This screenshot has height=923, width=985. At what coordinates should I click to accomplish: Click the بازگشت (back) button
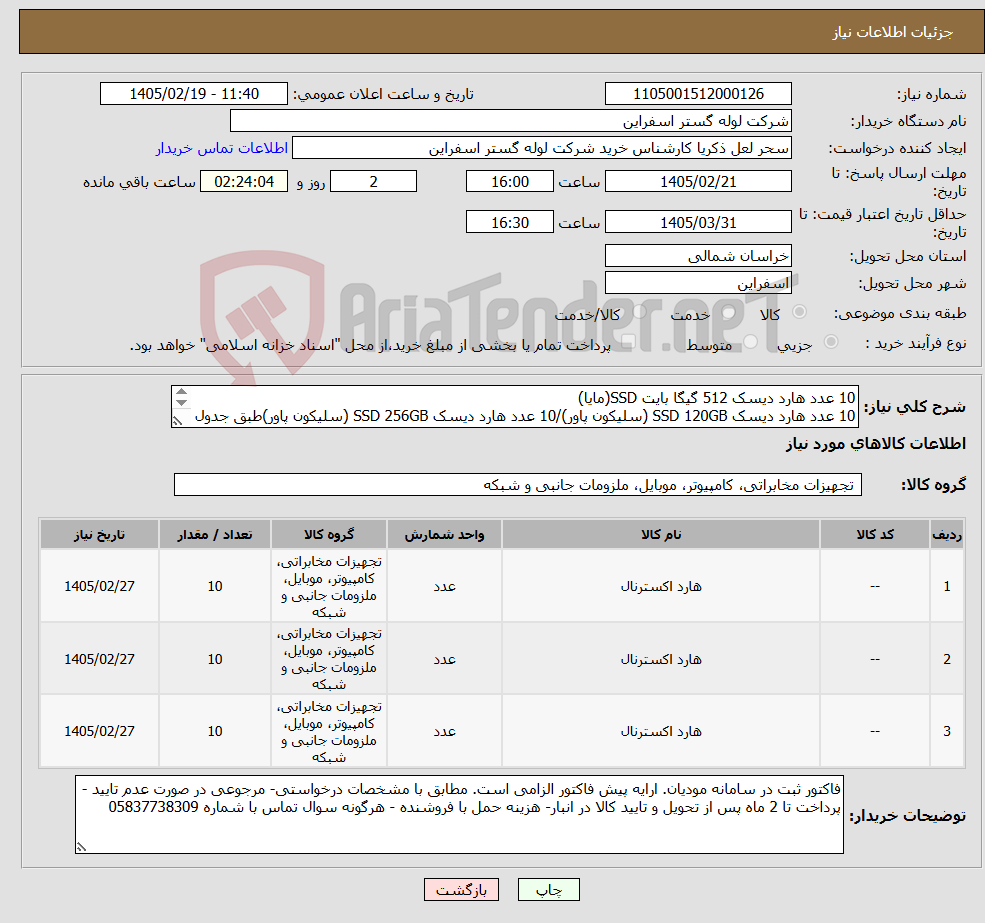pos(461,890)
